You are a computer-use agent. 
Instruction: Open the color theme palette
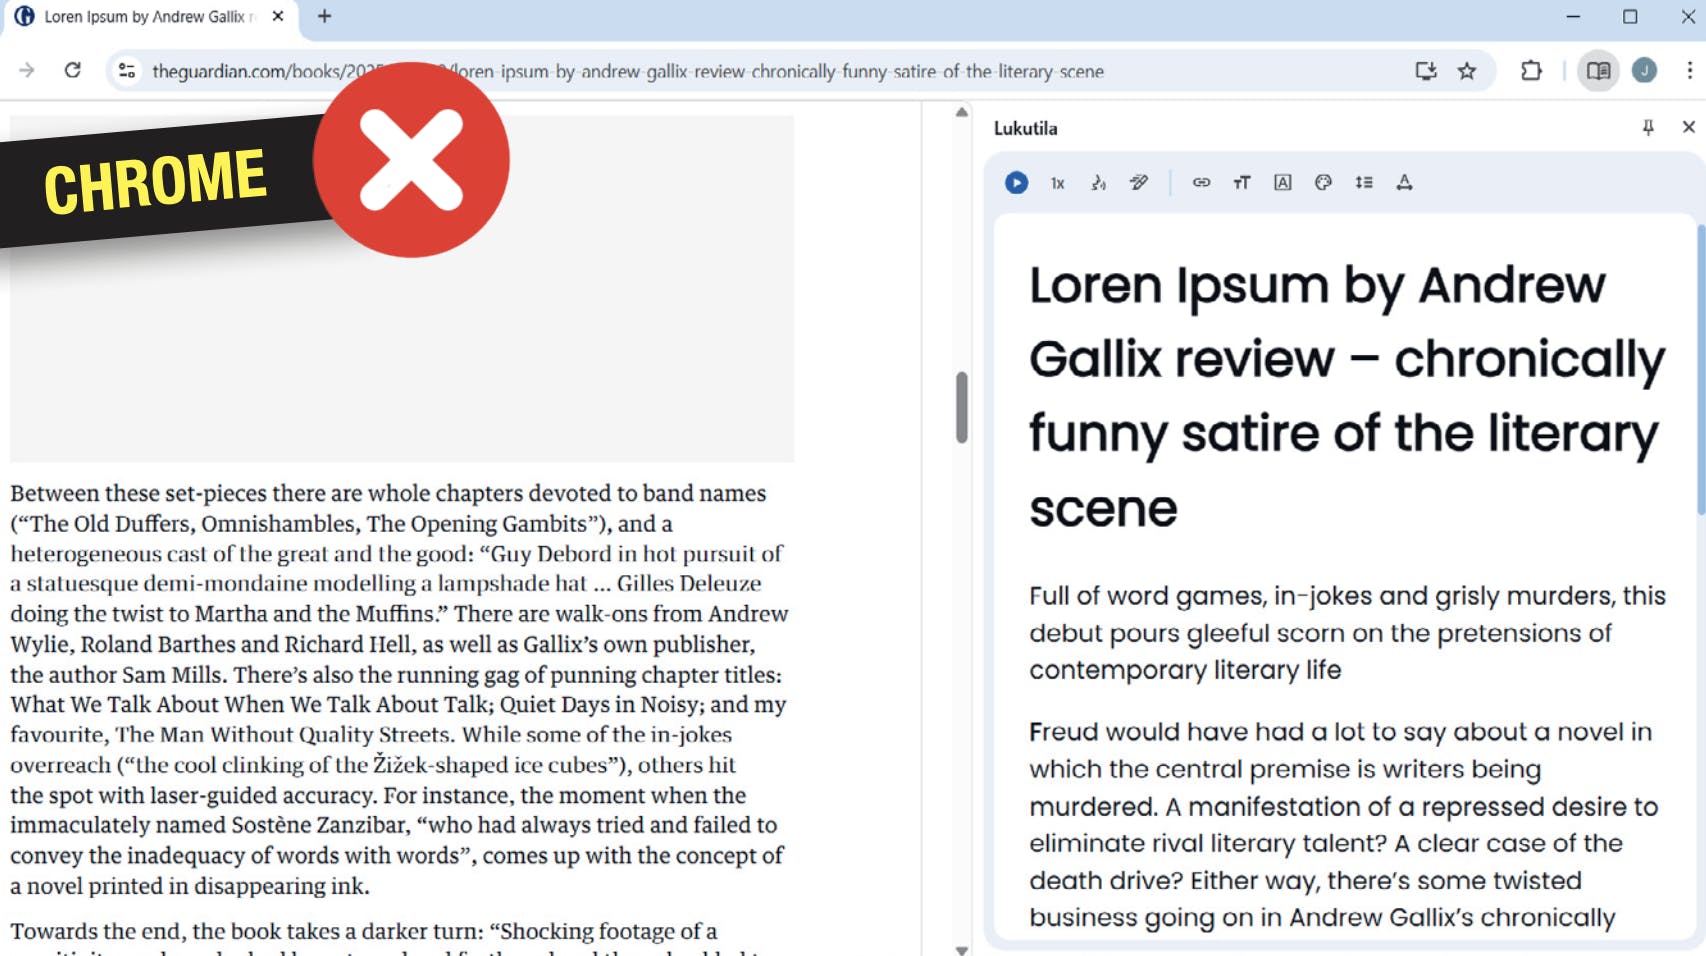click(x=1323, y=182)
